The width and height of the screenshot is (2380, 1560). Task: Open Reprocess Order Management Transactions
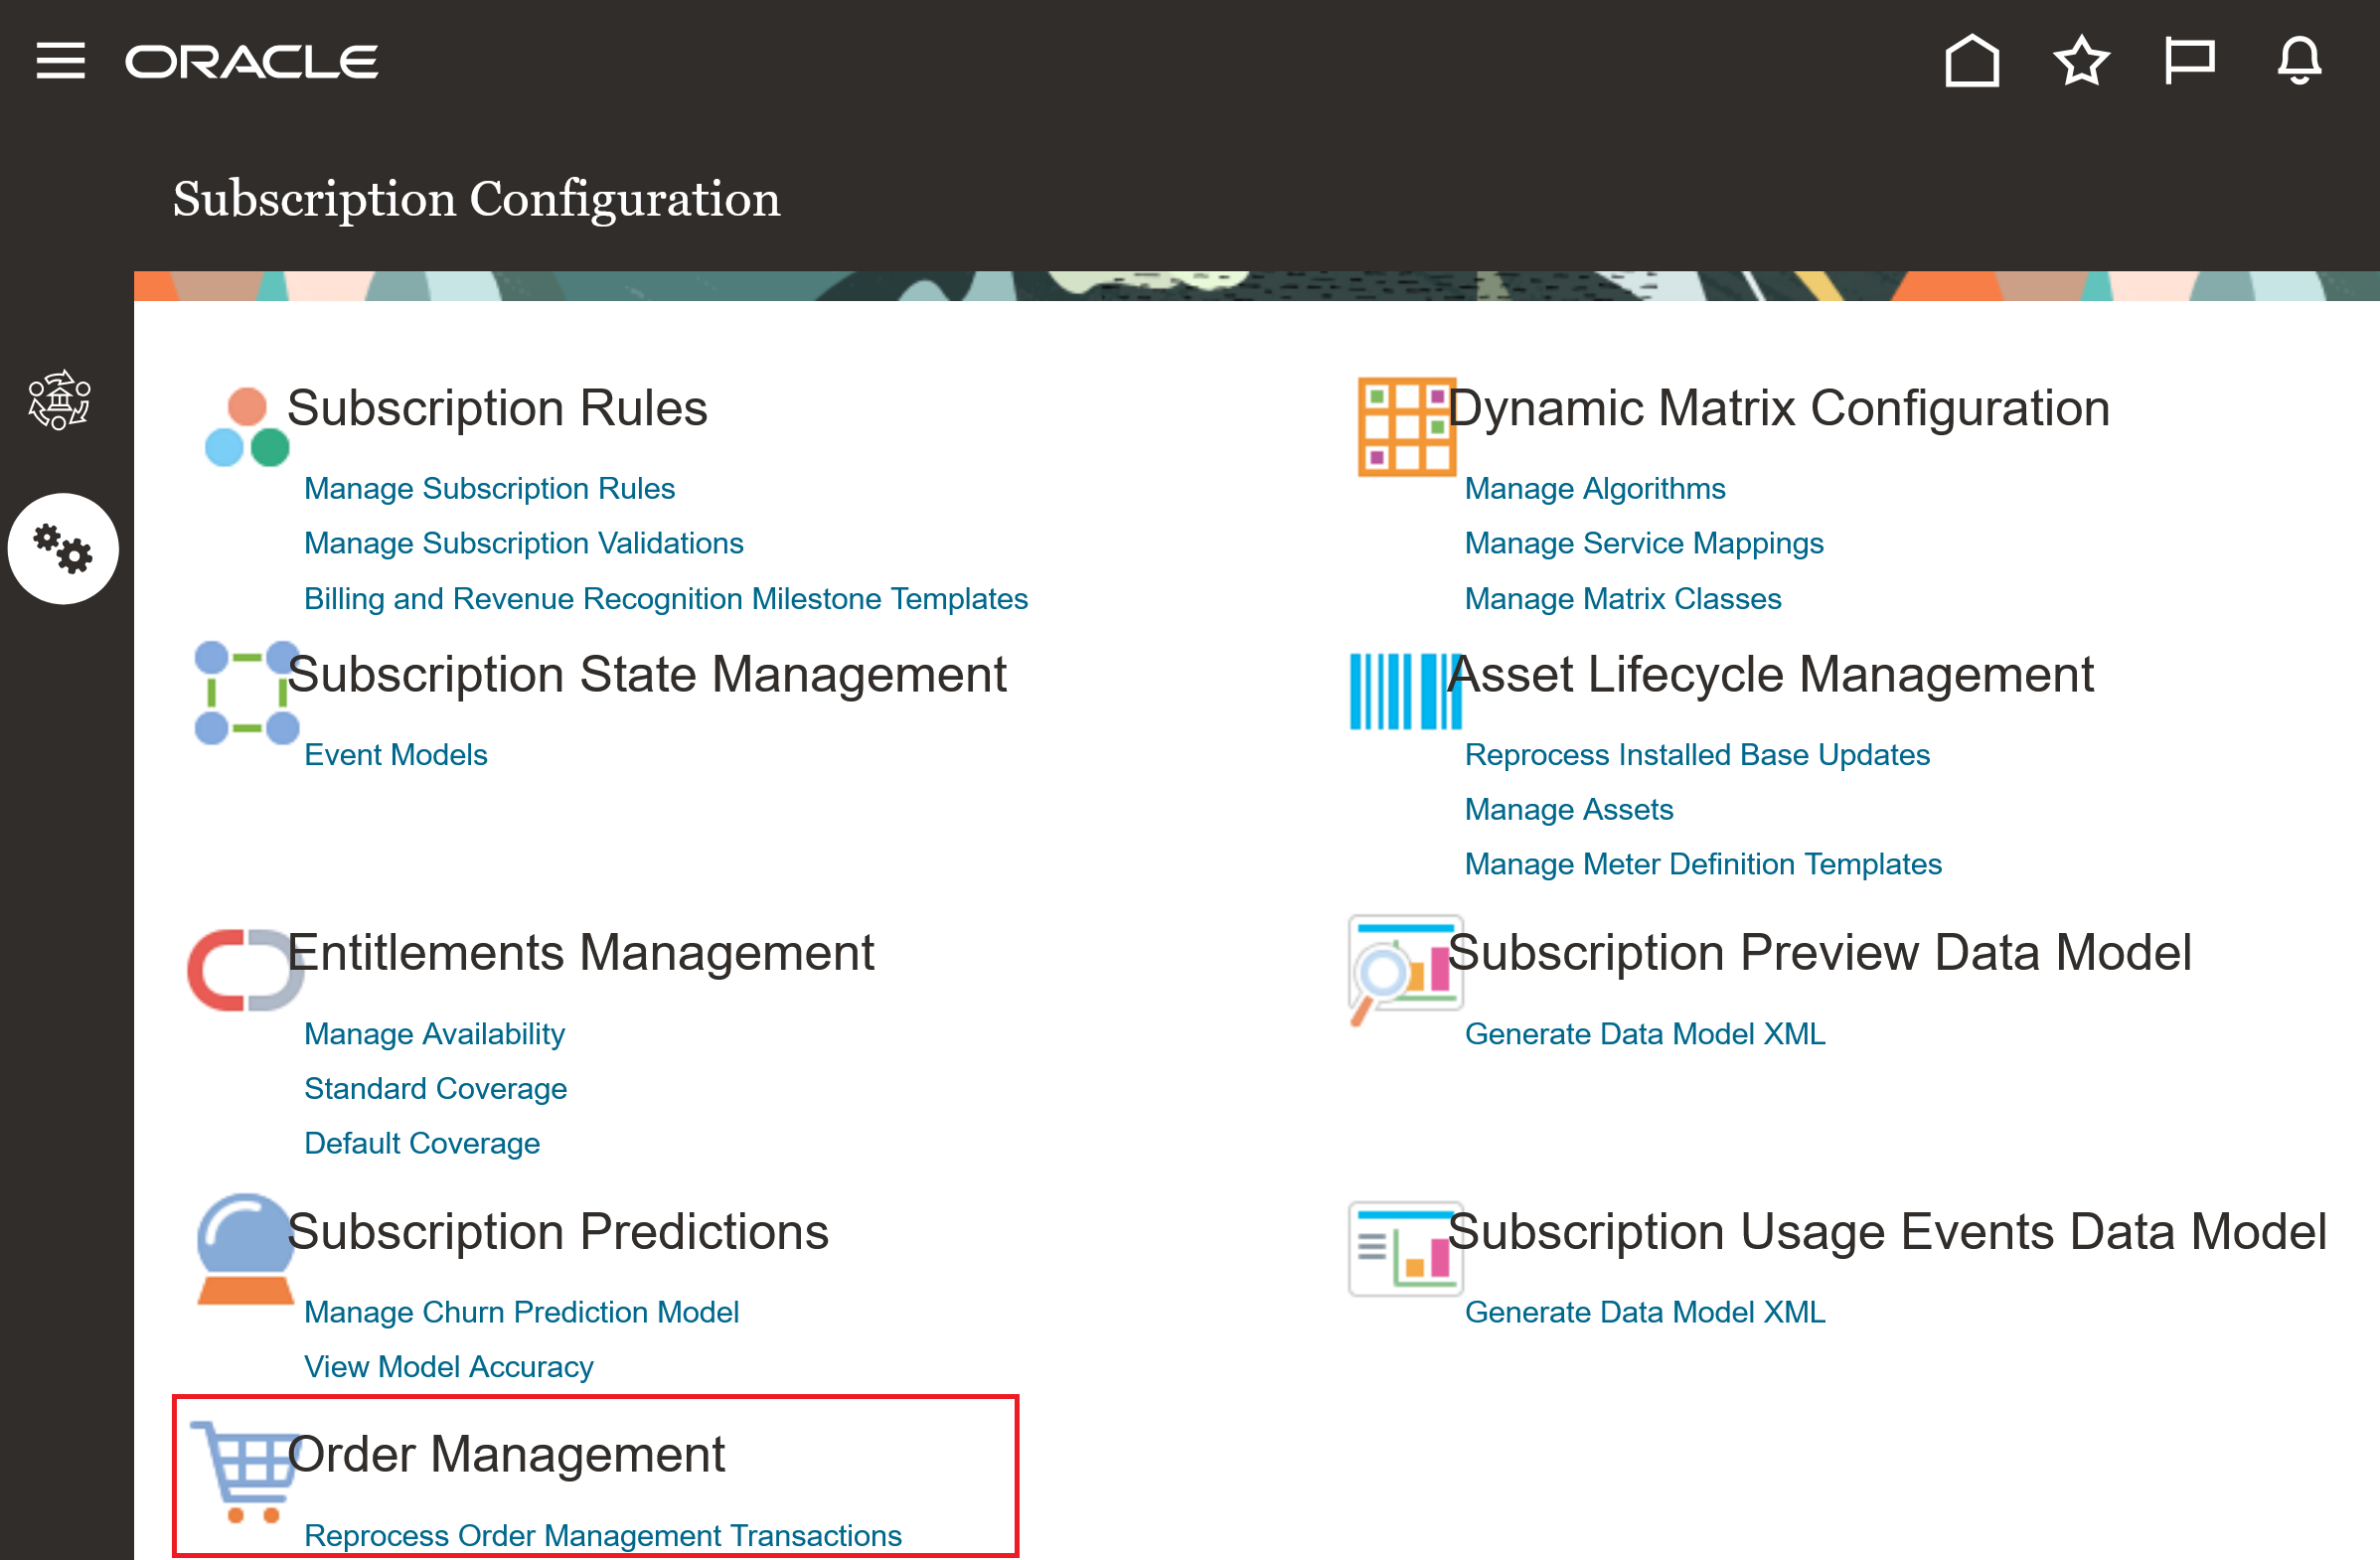[602, 1535]
